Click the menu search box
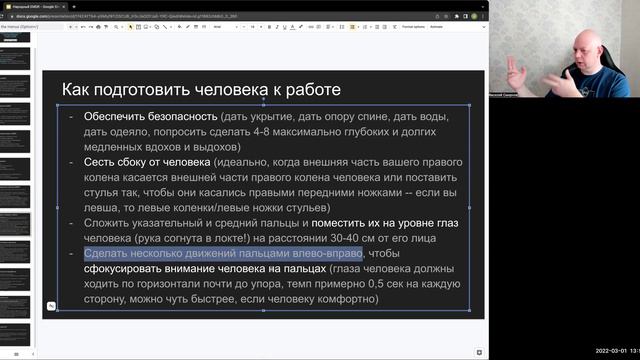 coord(32,27)
